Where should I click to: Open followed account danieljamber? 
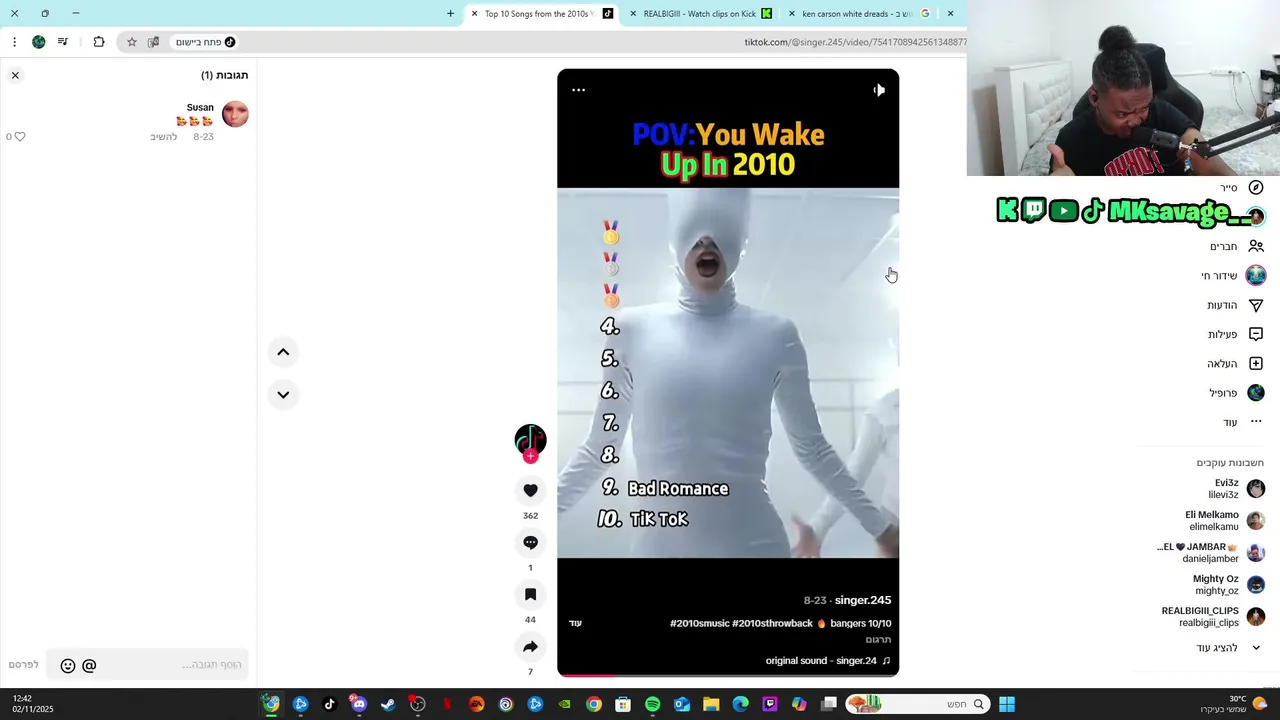(x=1211, y=553)
